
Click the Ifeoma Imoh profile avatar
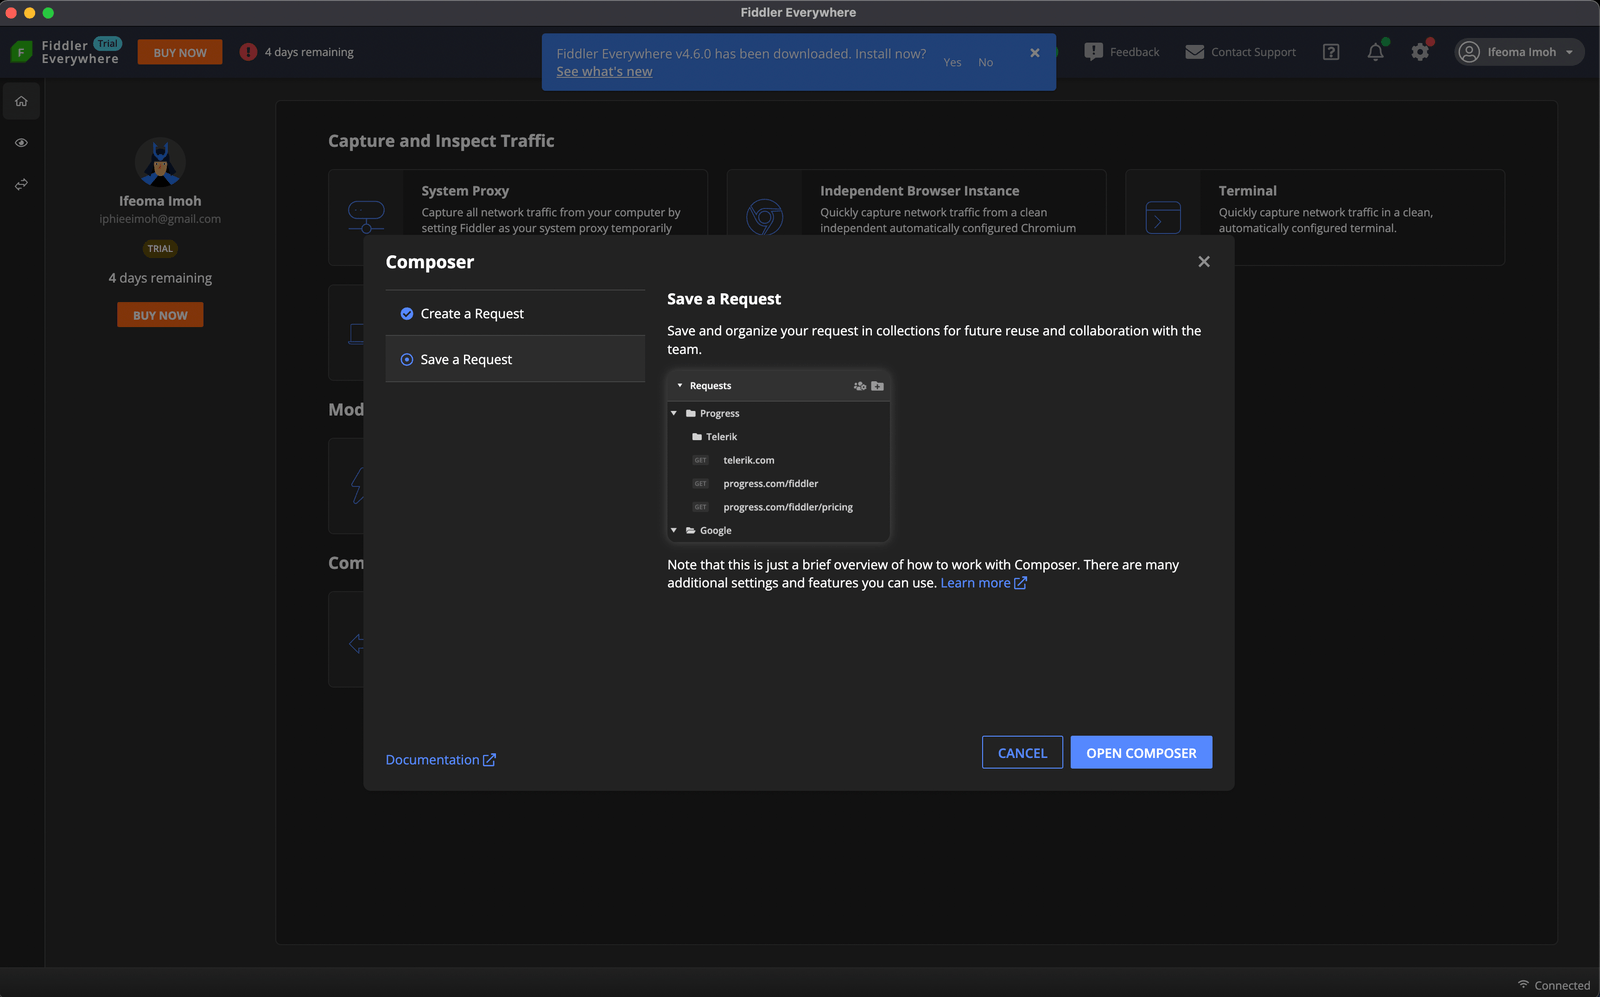coord(160,162)
